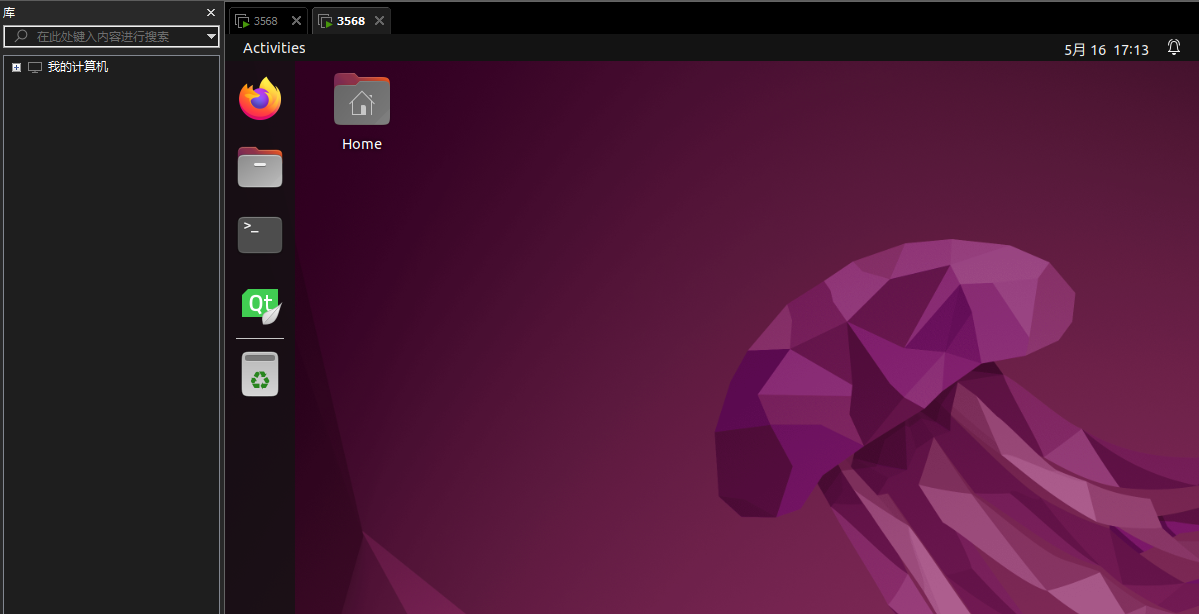Open the Trash in the dock
The height and width of the screenshot is (614, 1199).
point(260,374)
